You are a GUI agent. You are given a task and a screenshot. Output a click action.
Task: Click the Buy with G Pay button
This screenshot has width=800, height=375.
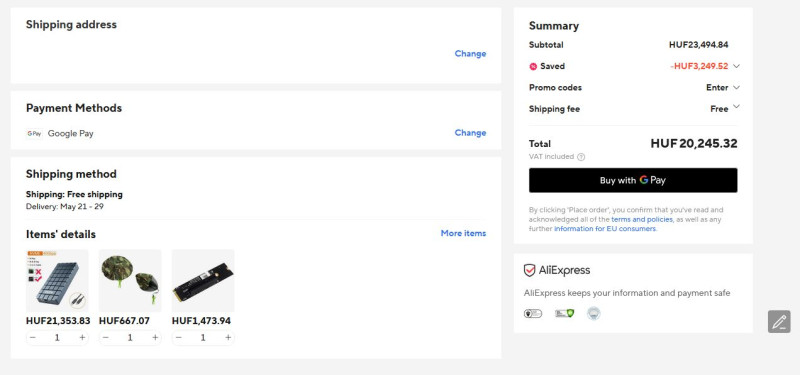click(633, 180)
